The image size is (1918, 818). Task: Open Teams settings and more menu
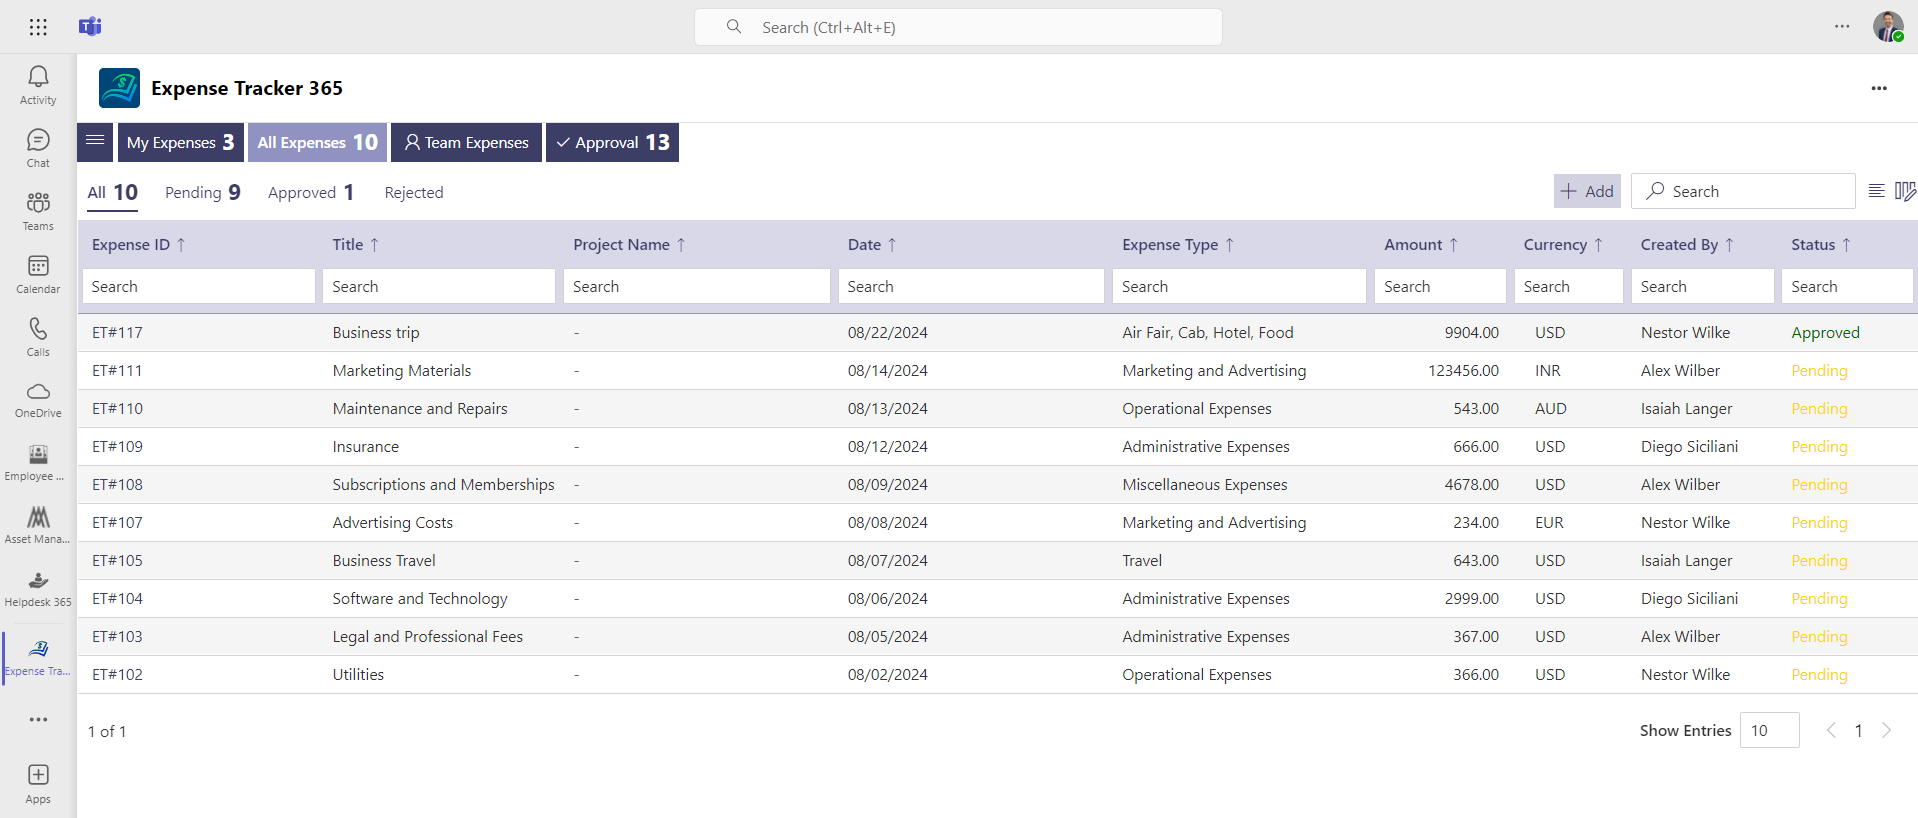[1842, 26]
